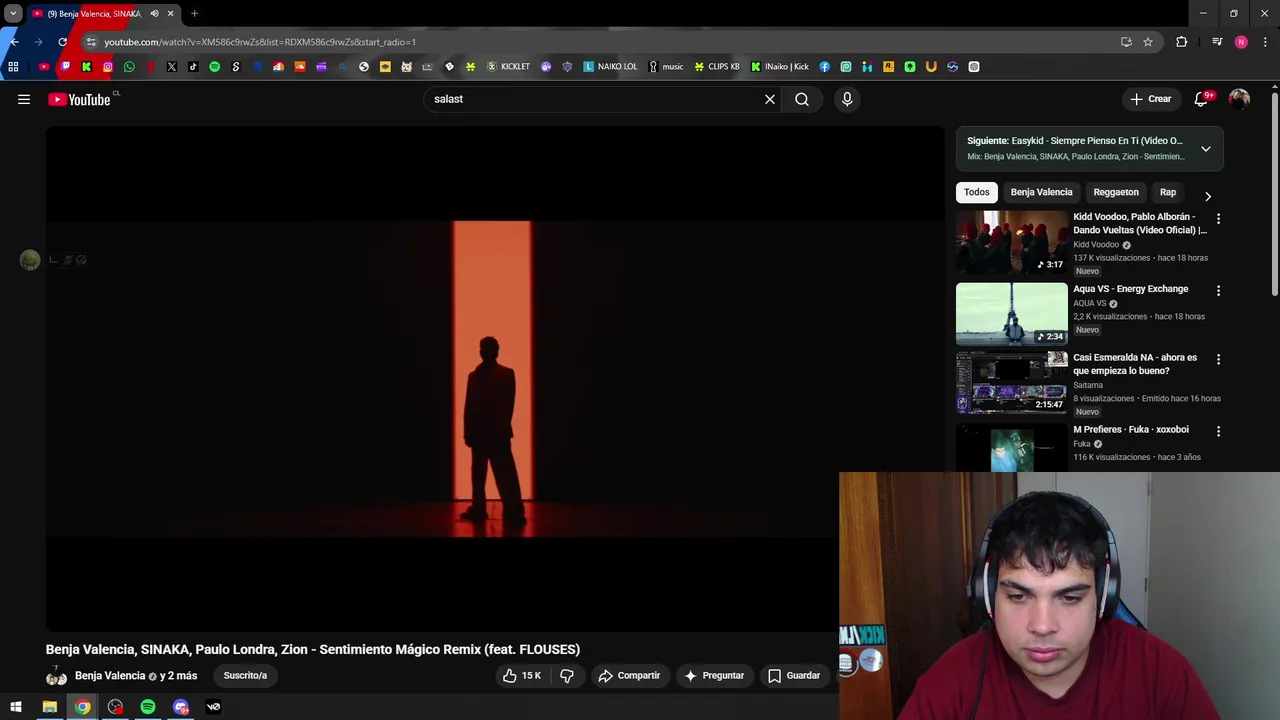Open the YouTube guide hamburger menu

24,99
